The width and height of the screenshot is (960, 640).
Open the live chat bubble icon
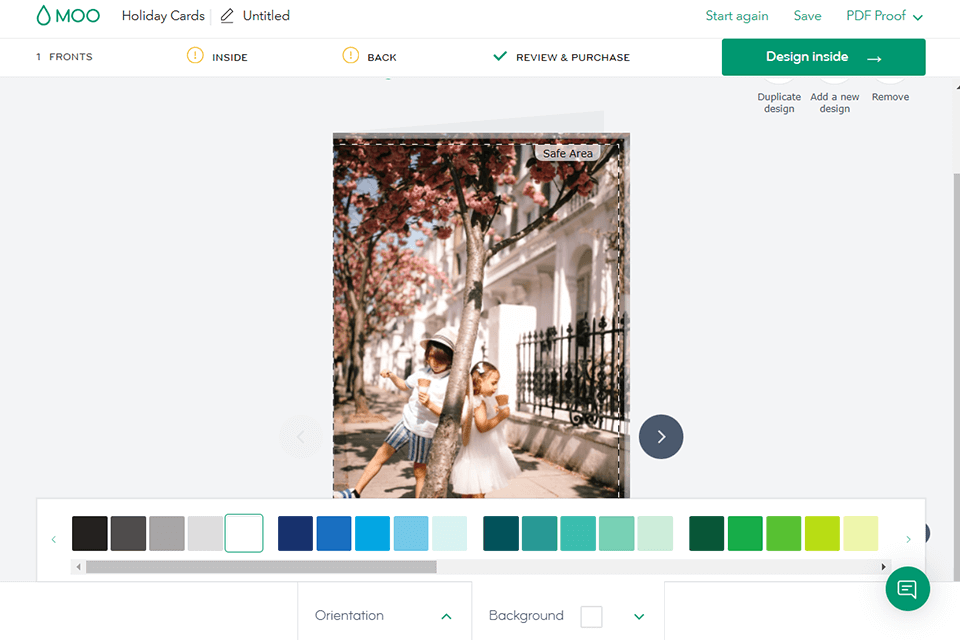point(907,589)
